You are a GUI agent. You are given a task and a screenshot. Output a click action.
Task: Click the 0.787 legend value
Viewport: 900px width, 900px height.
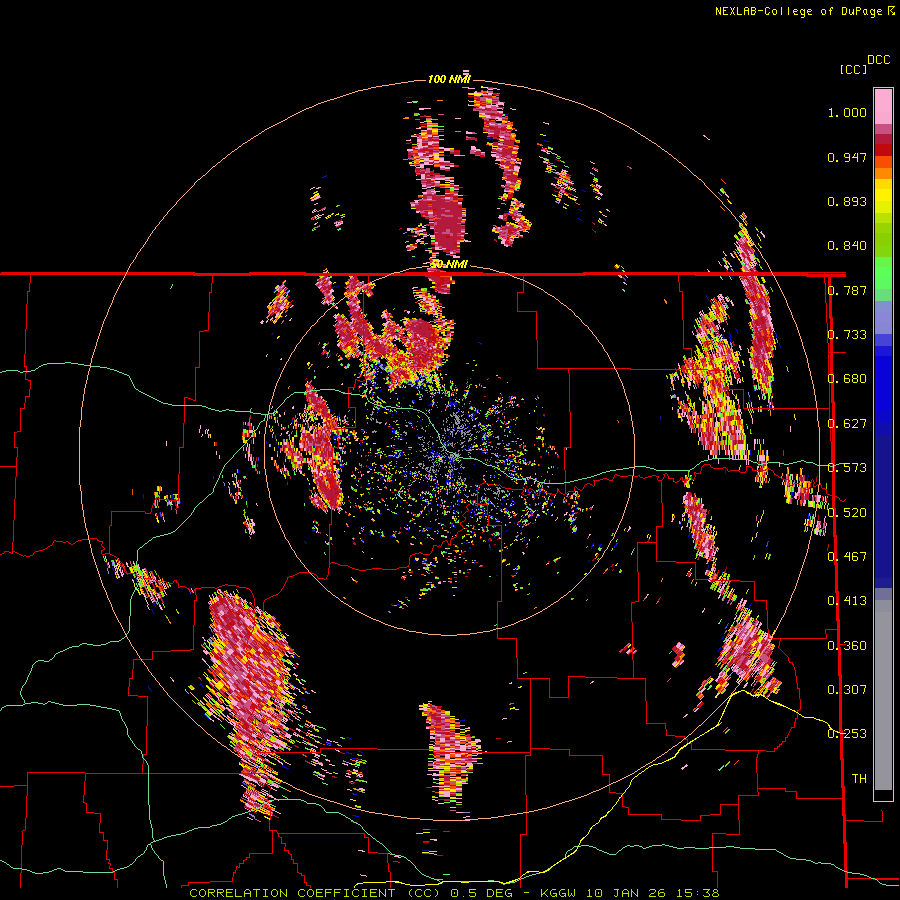(847, 290)
